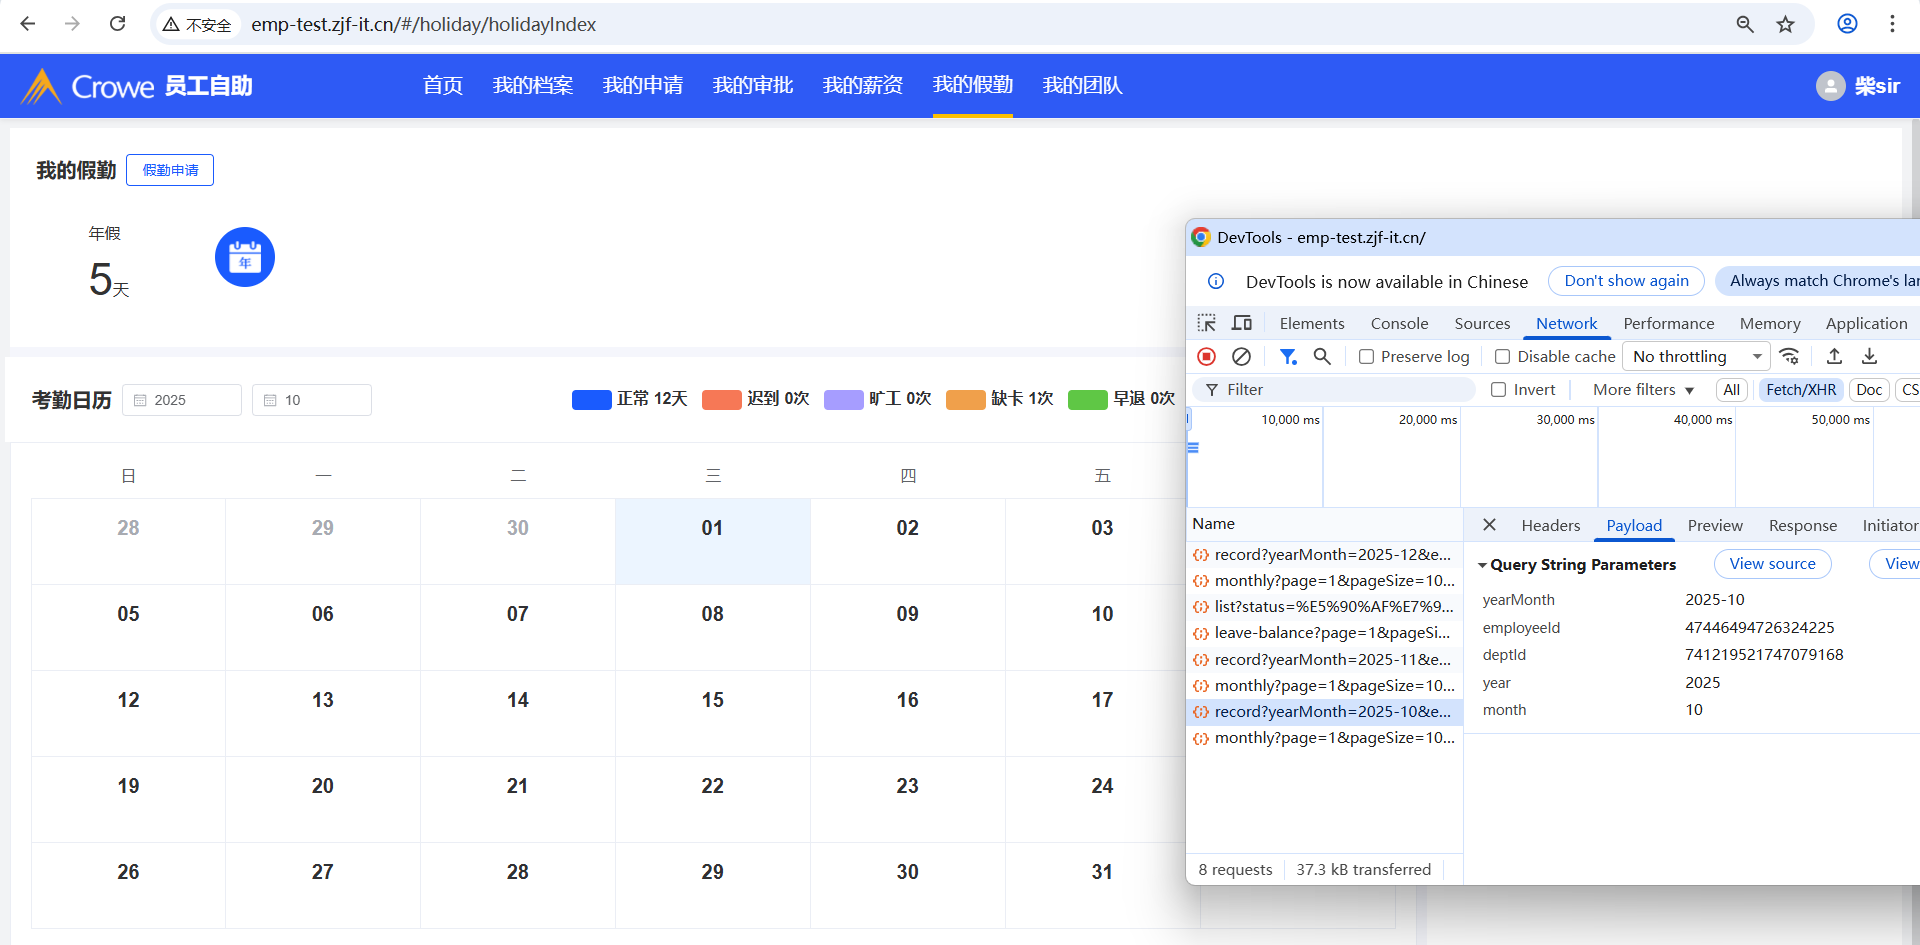Click the 假勤申请 button

(170, 170)
